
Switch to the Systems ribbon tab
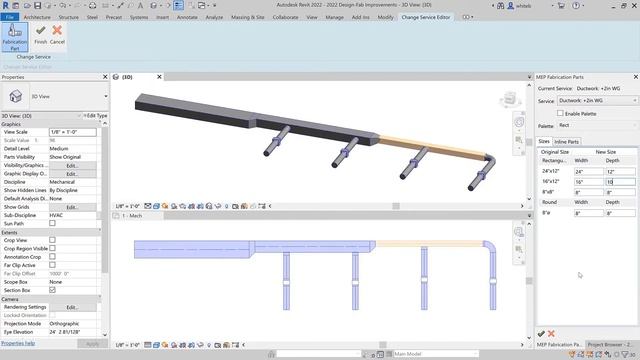139,17
